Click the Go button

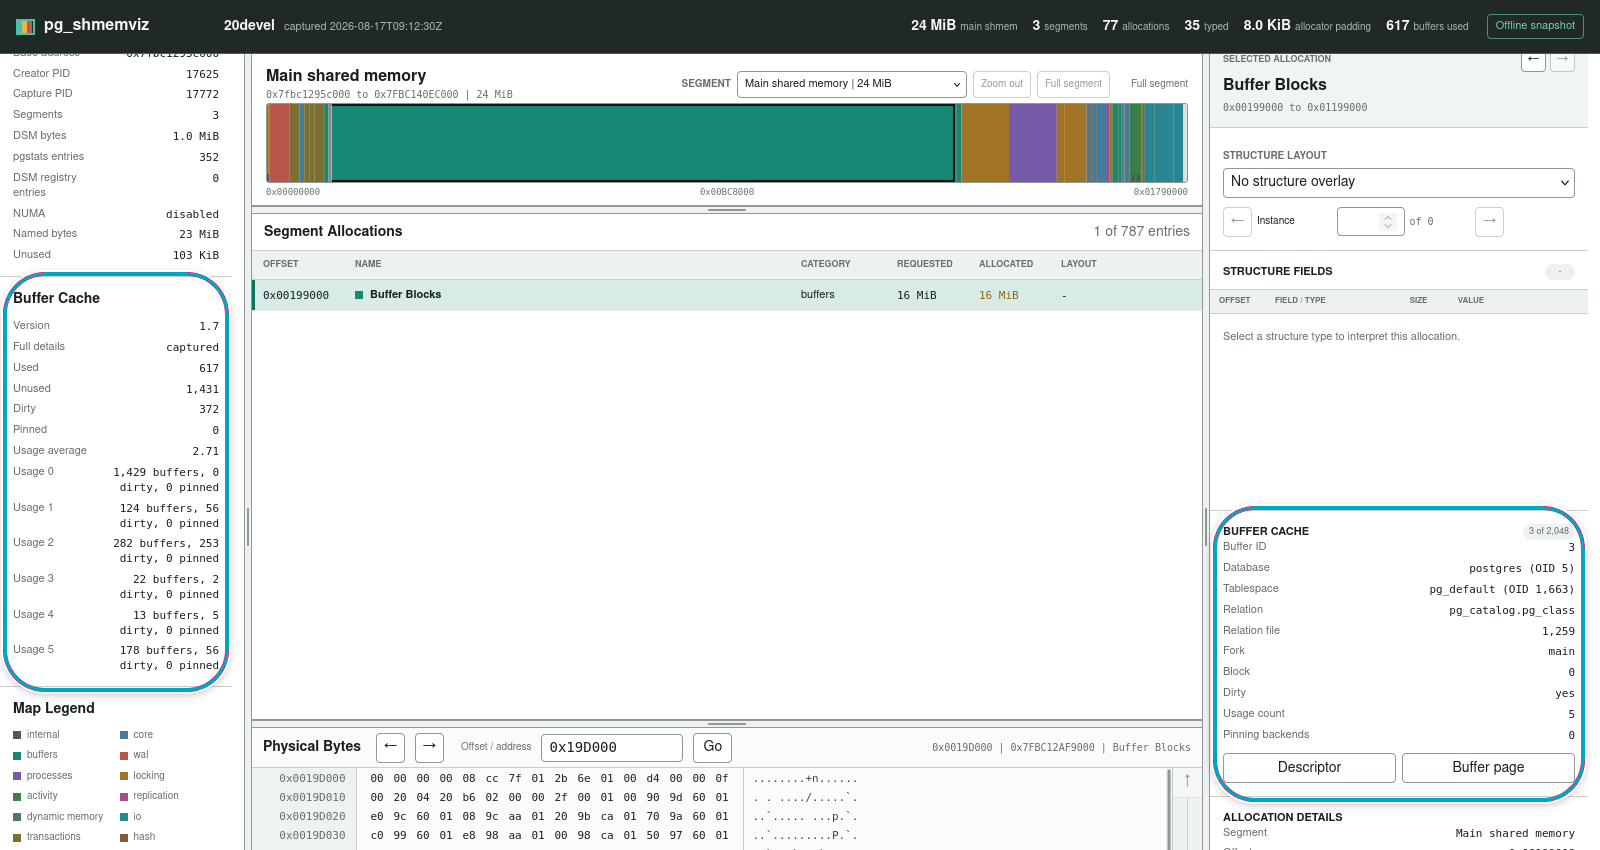click(712, 747)
